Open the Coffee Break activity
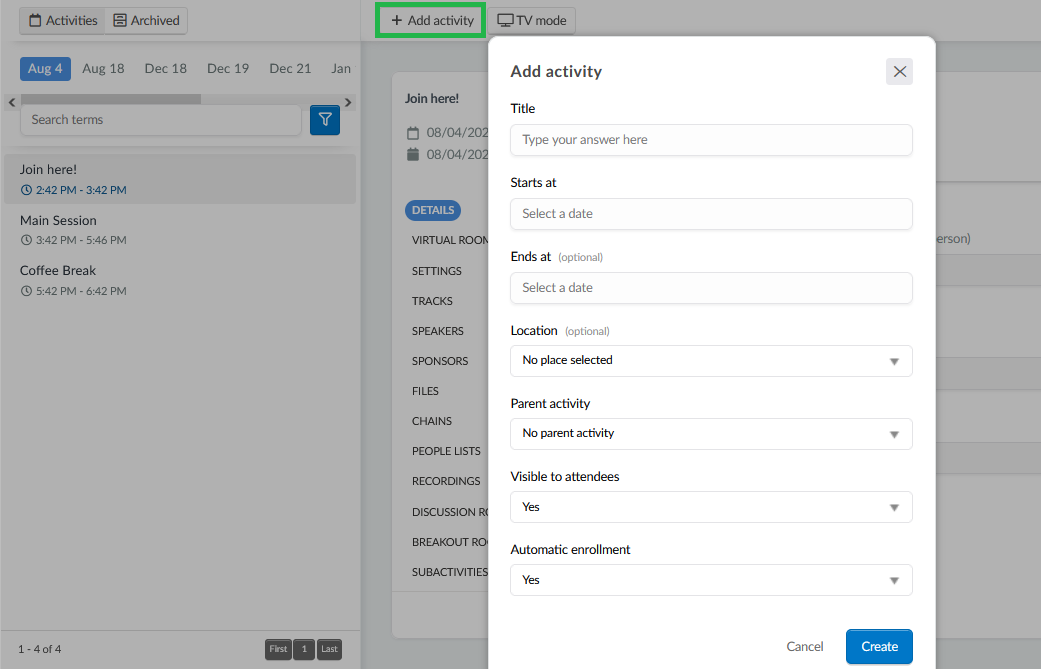 tap(180, 280)
